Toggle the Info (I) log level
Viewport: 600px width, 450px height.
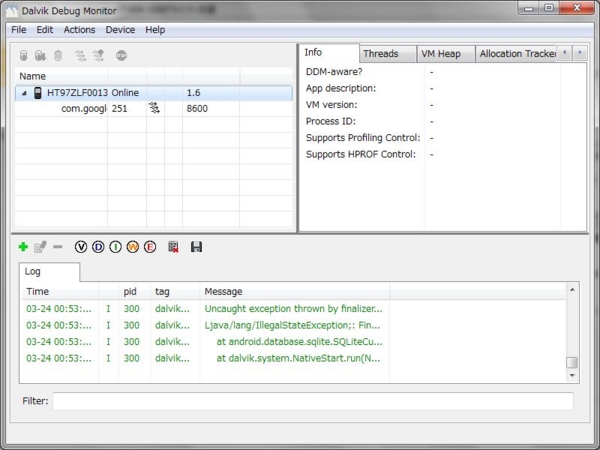(x=115, y=247)
